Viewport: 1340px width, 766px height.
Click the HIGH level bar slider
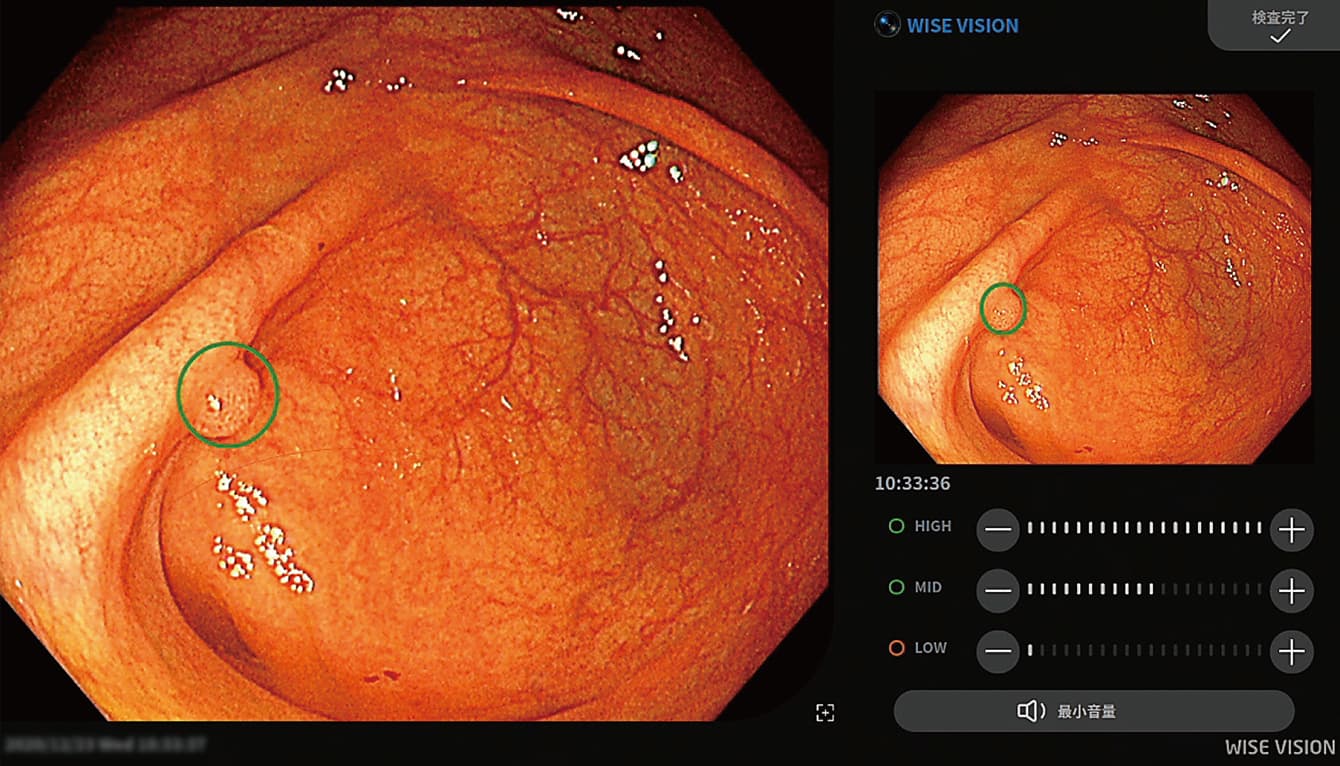click(1144, 528)
